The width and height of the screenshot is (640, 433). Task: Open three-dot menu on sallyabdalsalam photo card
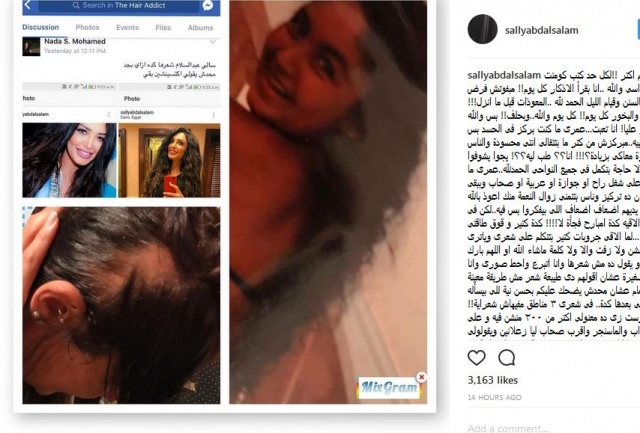click(x=213, y=115)
